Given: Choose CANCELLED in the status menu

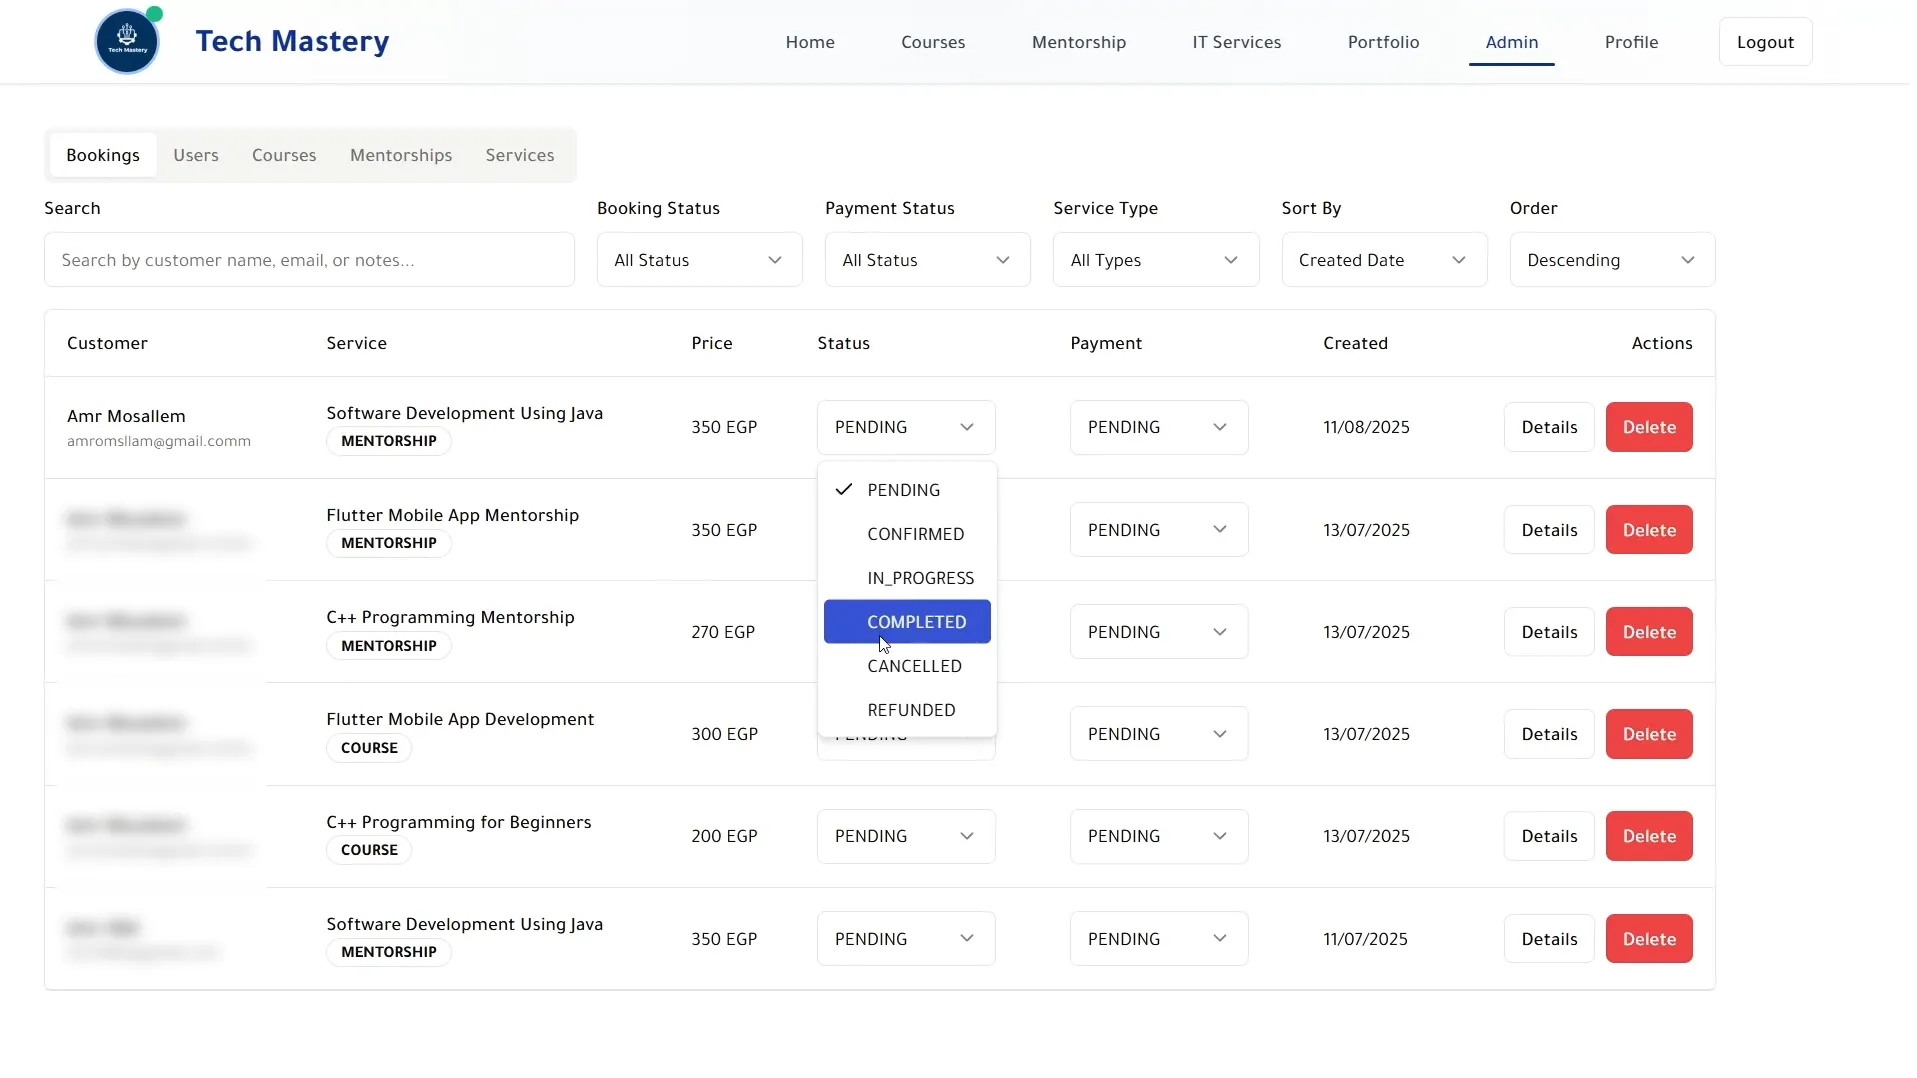Looking at the screenshot, I should tap(907, 666).
